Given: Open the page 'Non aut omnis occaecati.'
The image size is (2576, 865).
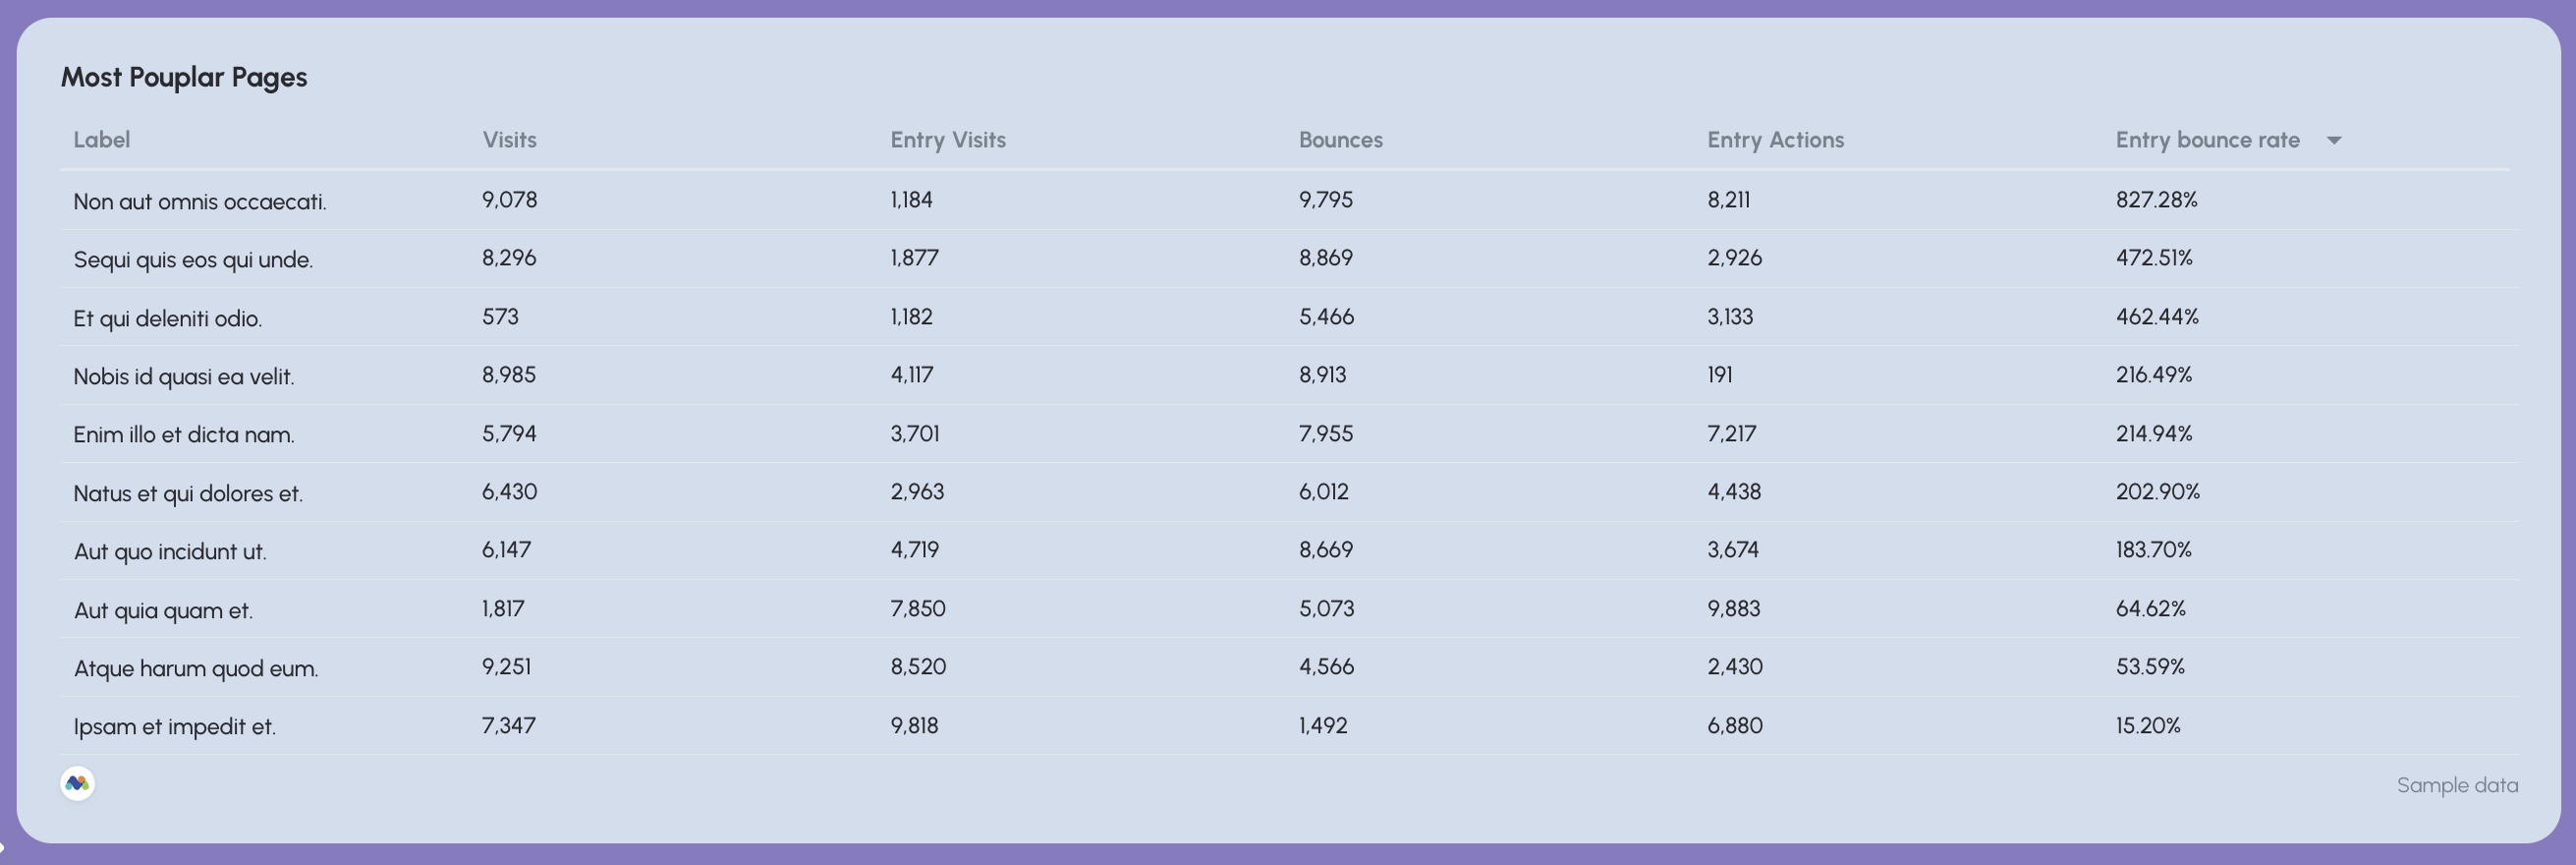Looking at the screenshot, I should coord(199,201).
